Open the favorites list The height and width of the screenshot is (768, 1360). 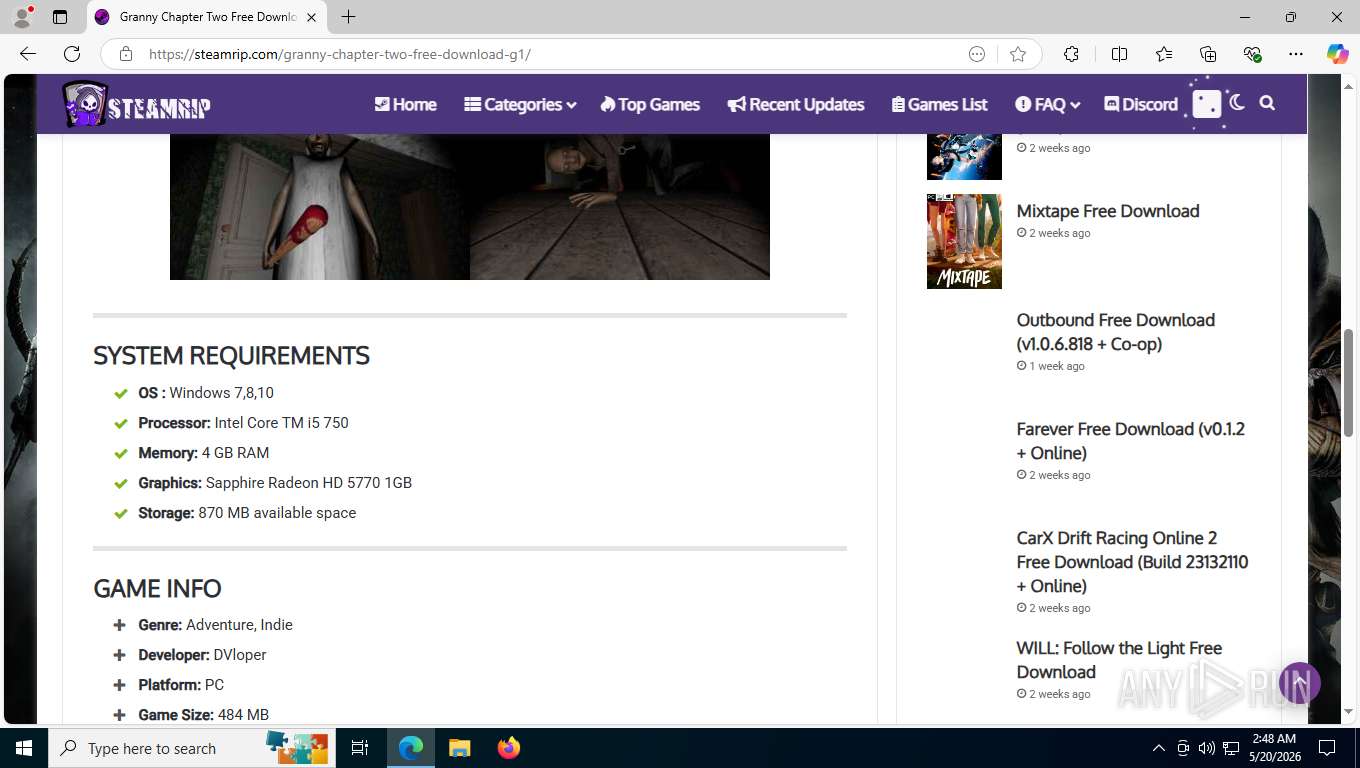click(x=1164, y=54)
